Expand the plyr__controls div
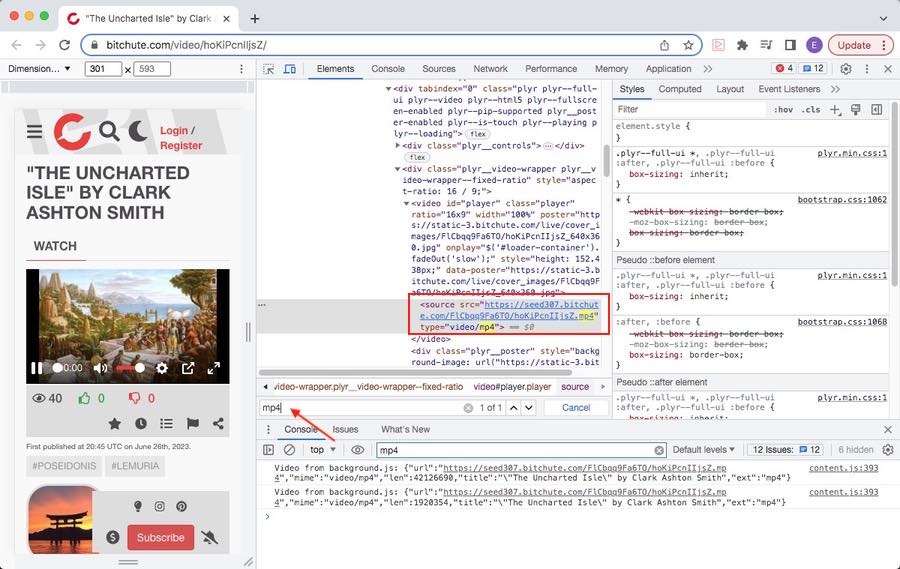 pyautogui.click(x=398, y=146)
